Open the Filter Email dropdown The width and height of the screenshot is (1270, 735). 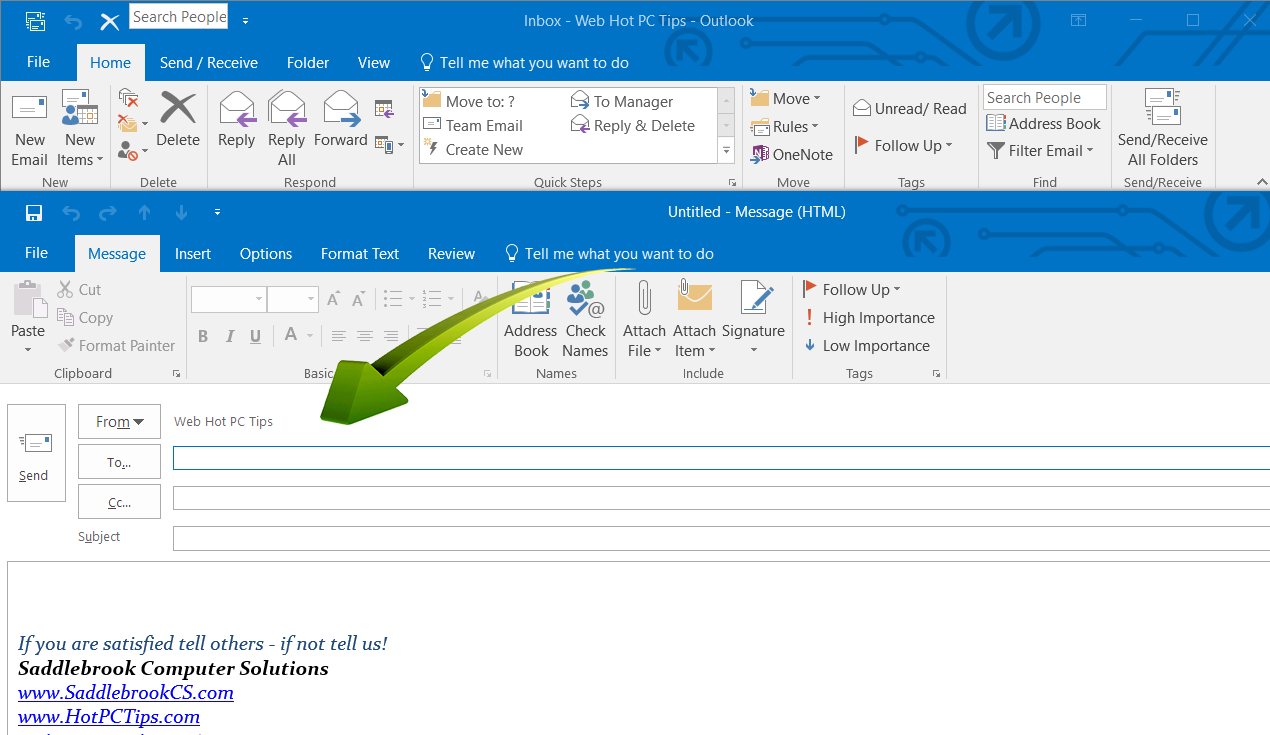(x=1040, y=150)
